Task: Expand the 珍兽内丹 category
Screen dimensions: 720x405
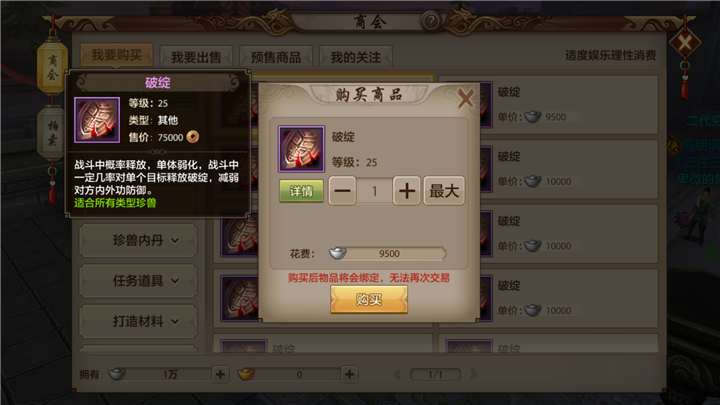Action: click(138, 240)
